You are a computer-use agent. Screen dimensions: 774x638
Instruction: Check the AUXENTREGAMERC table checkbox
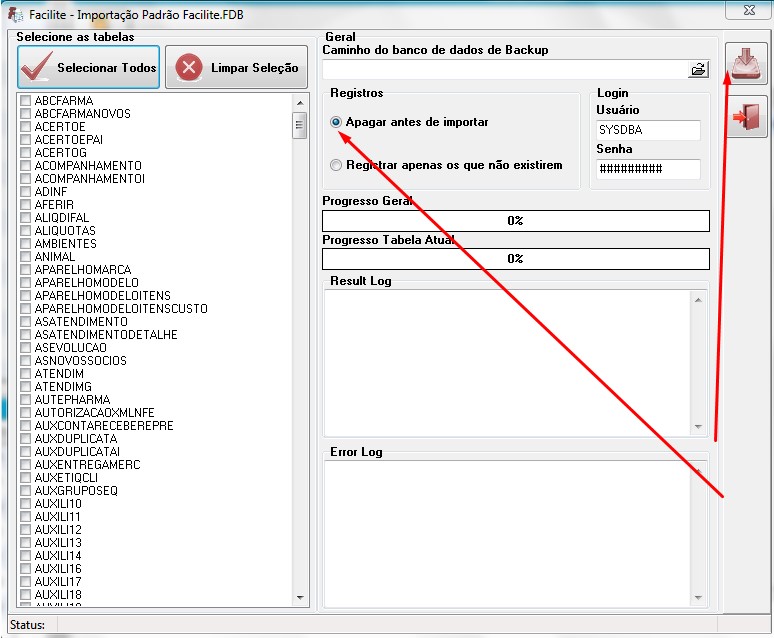pyautogui.click(x=25, y=465)
